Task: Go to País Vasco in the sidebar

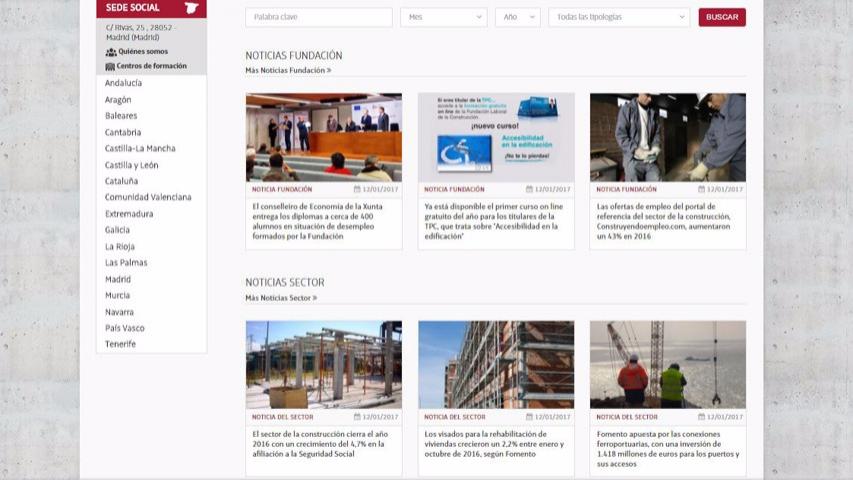Action: tap(125, 328)
